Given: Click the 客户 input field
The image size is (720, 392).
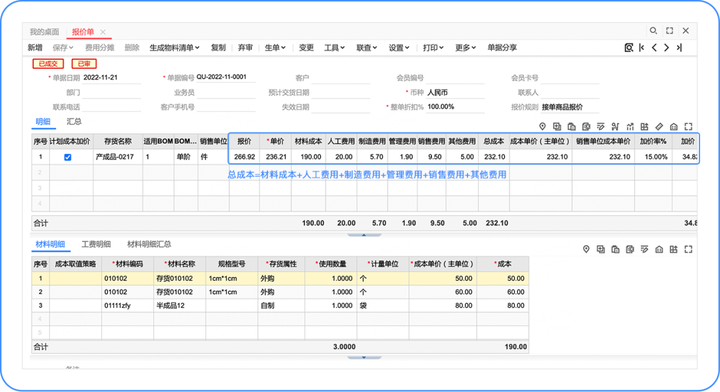Looking at the screenshot, I should coord(341,78).
